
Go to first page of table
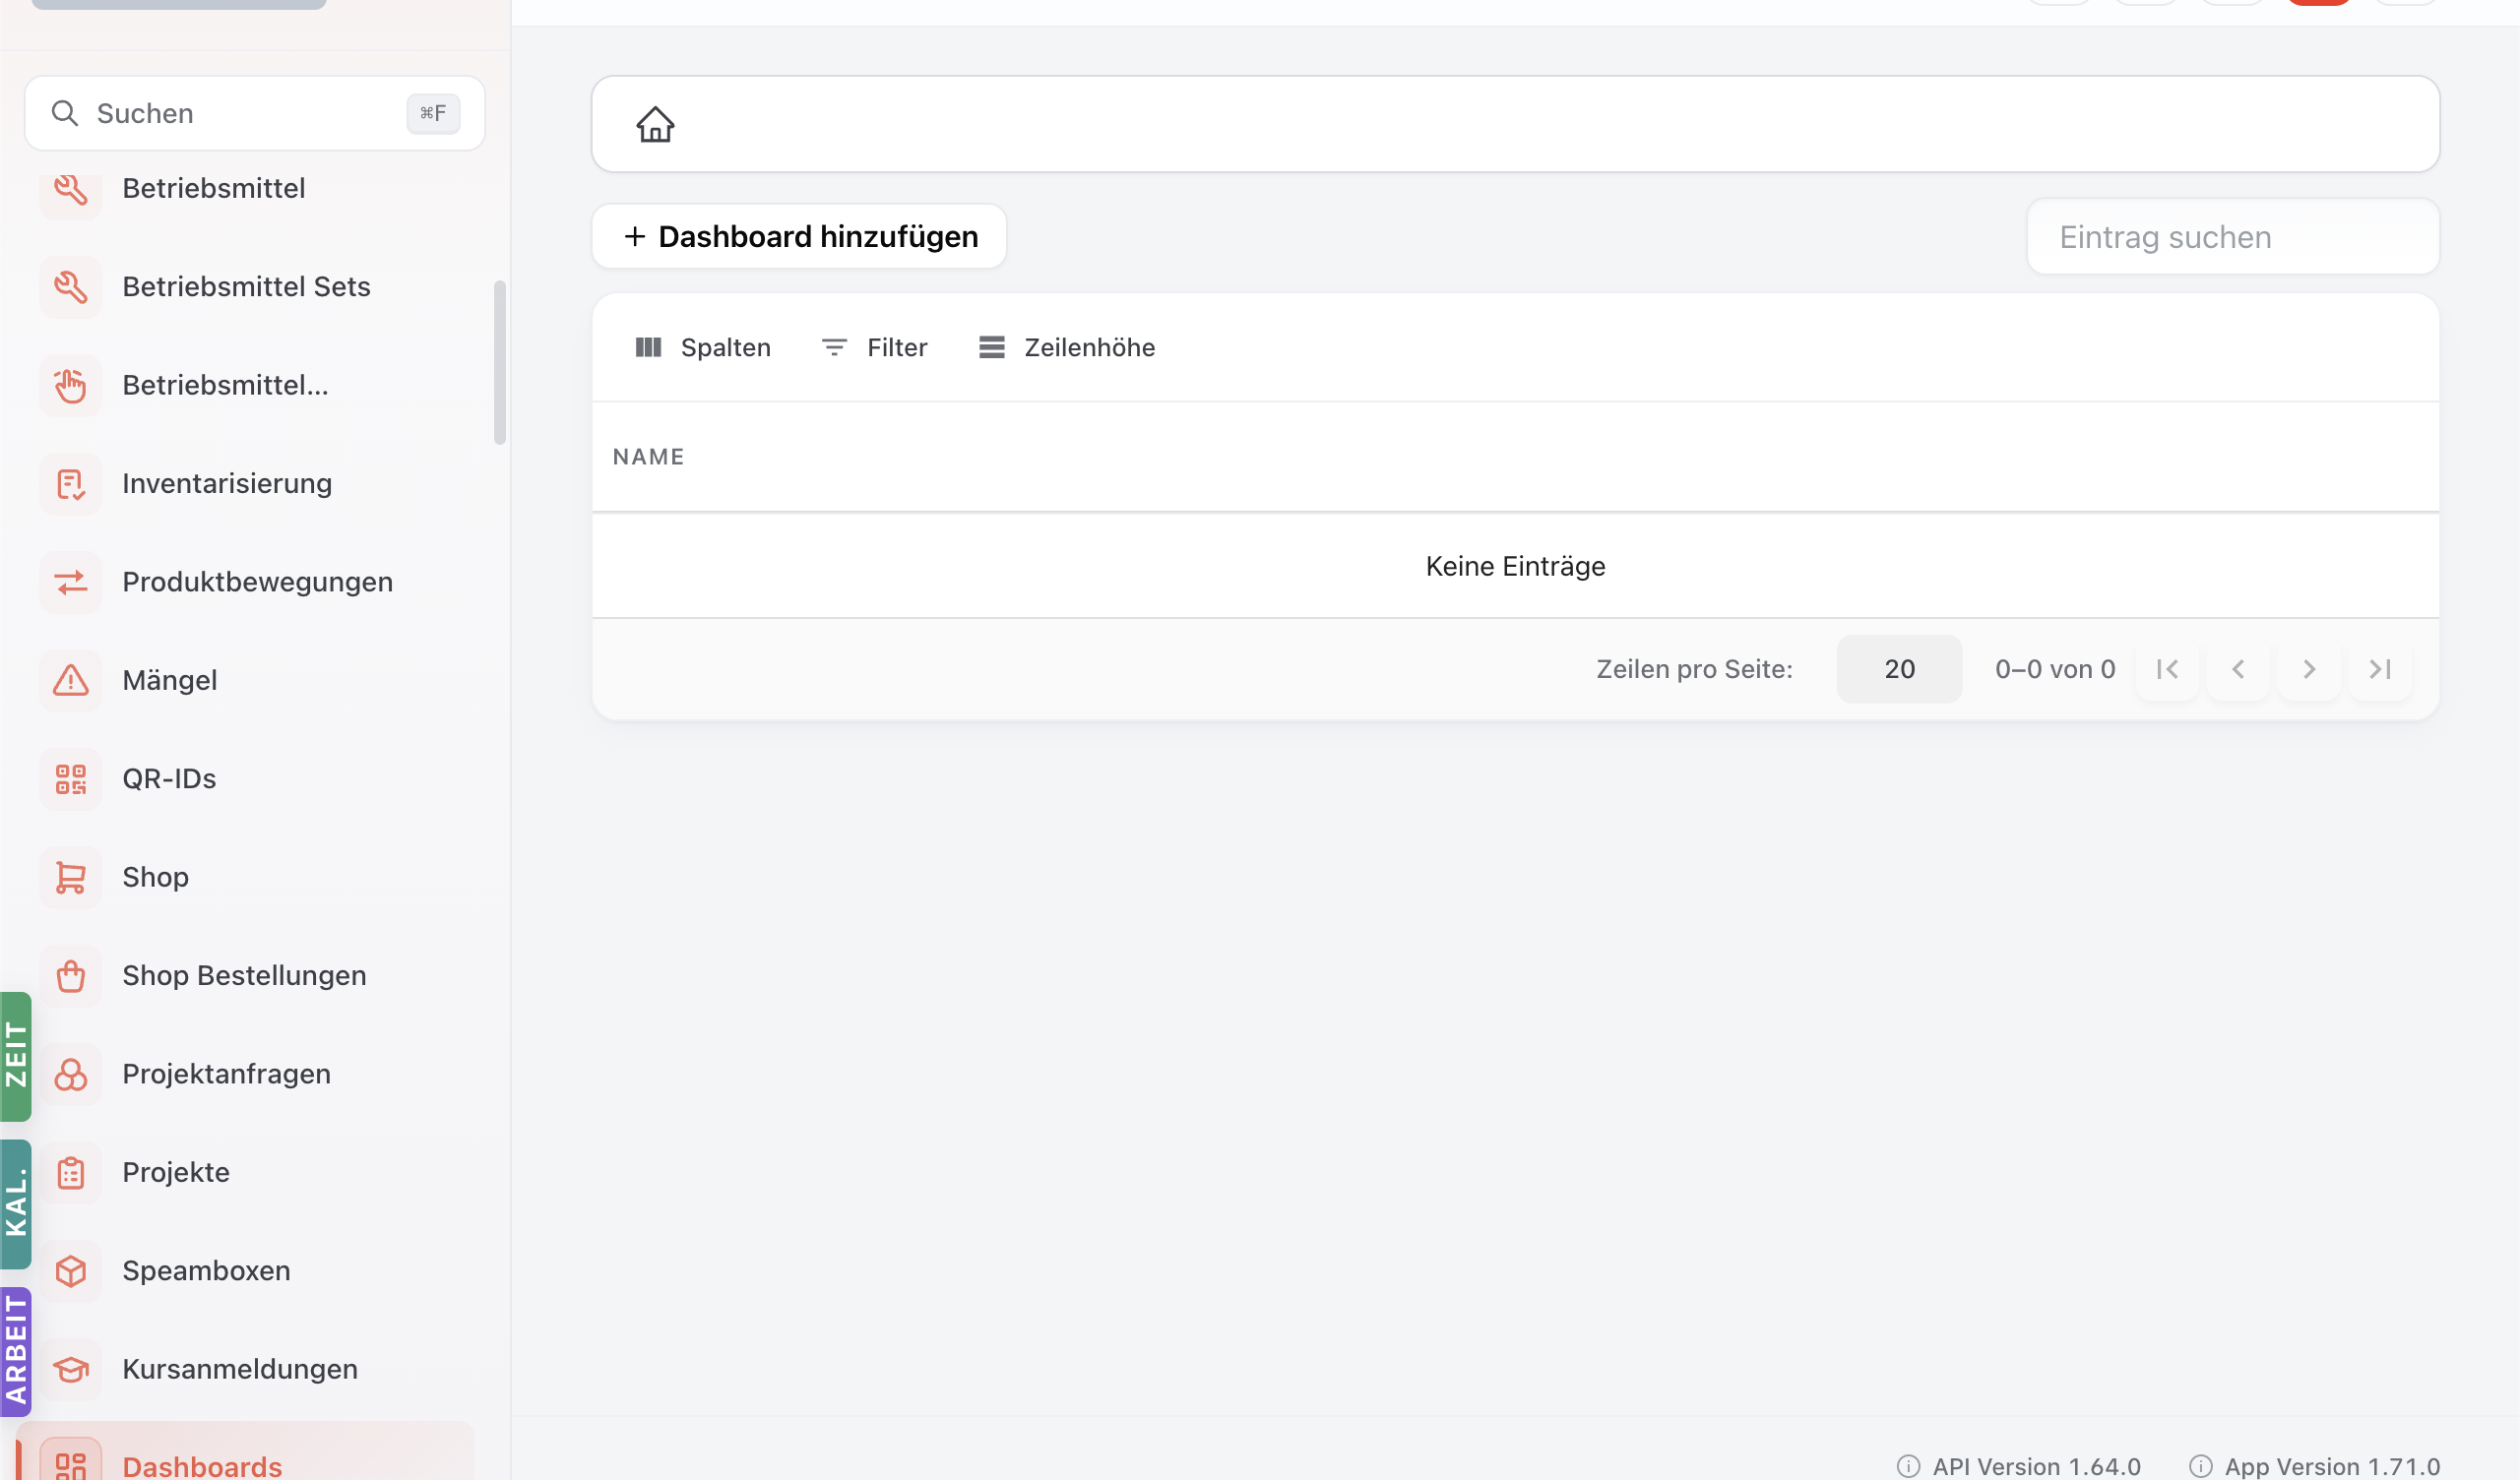click(x=2166, y=669)
